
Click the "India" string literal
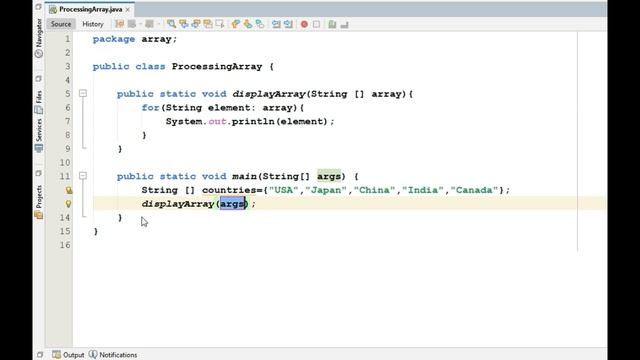click(423, 190)
